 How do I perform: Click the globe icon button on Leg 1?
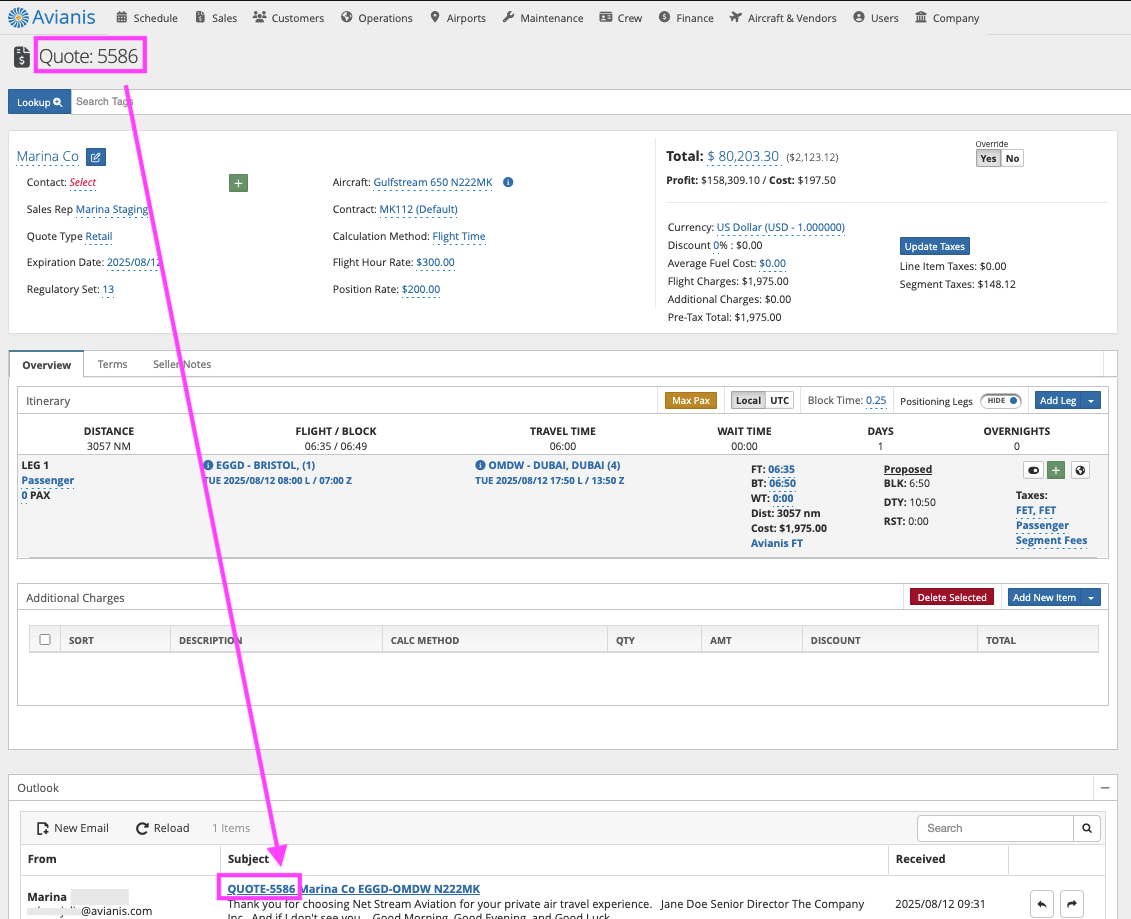coord(1080,470)
